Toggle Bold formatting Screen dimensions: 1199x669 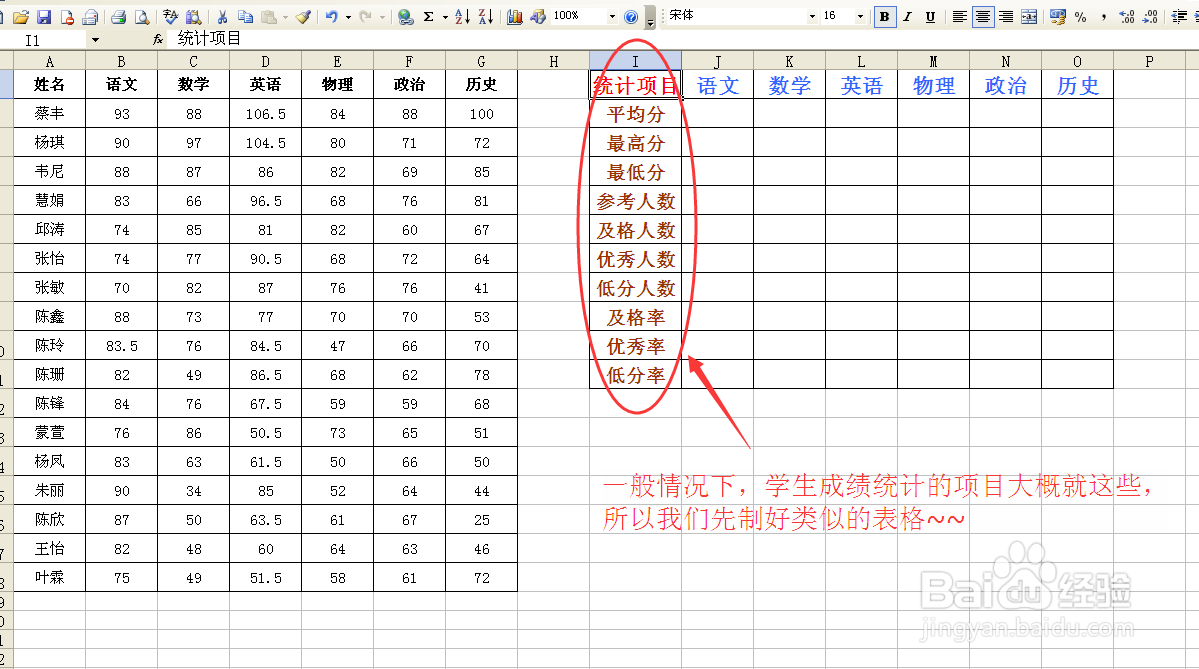pyautogui.click(x=883, y=16)
